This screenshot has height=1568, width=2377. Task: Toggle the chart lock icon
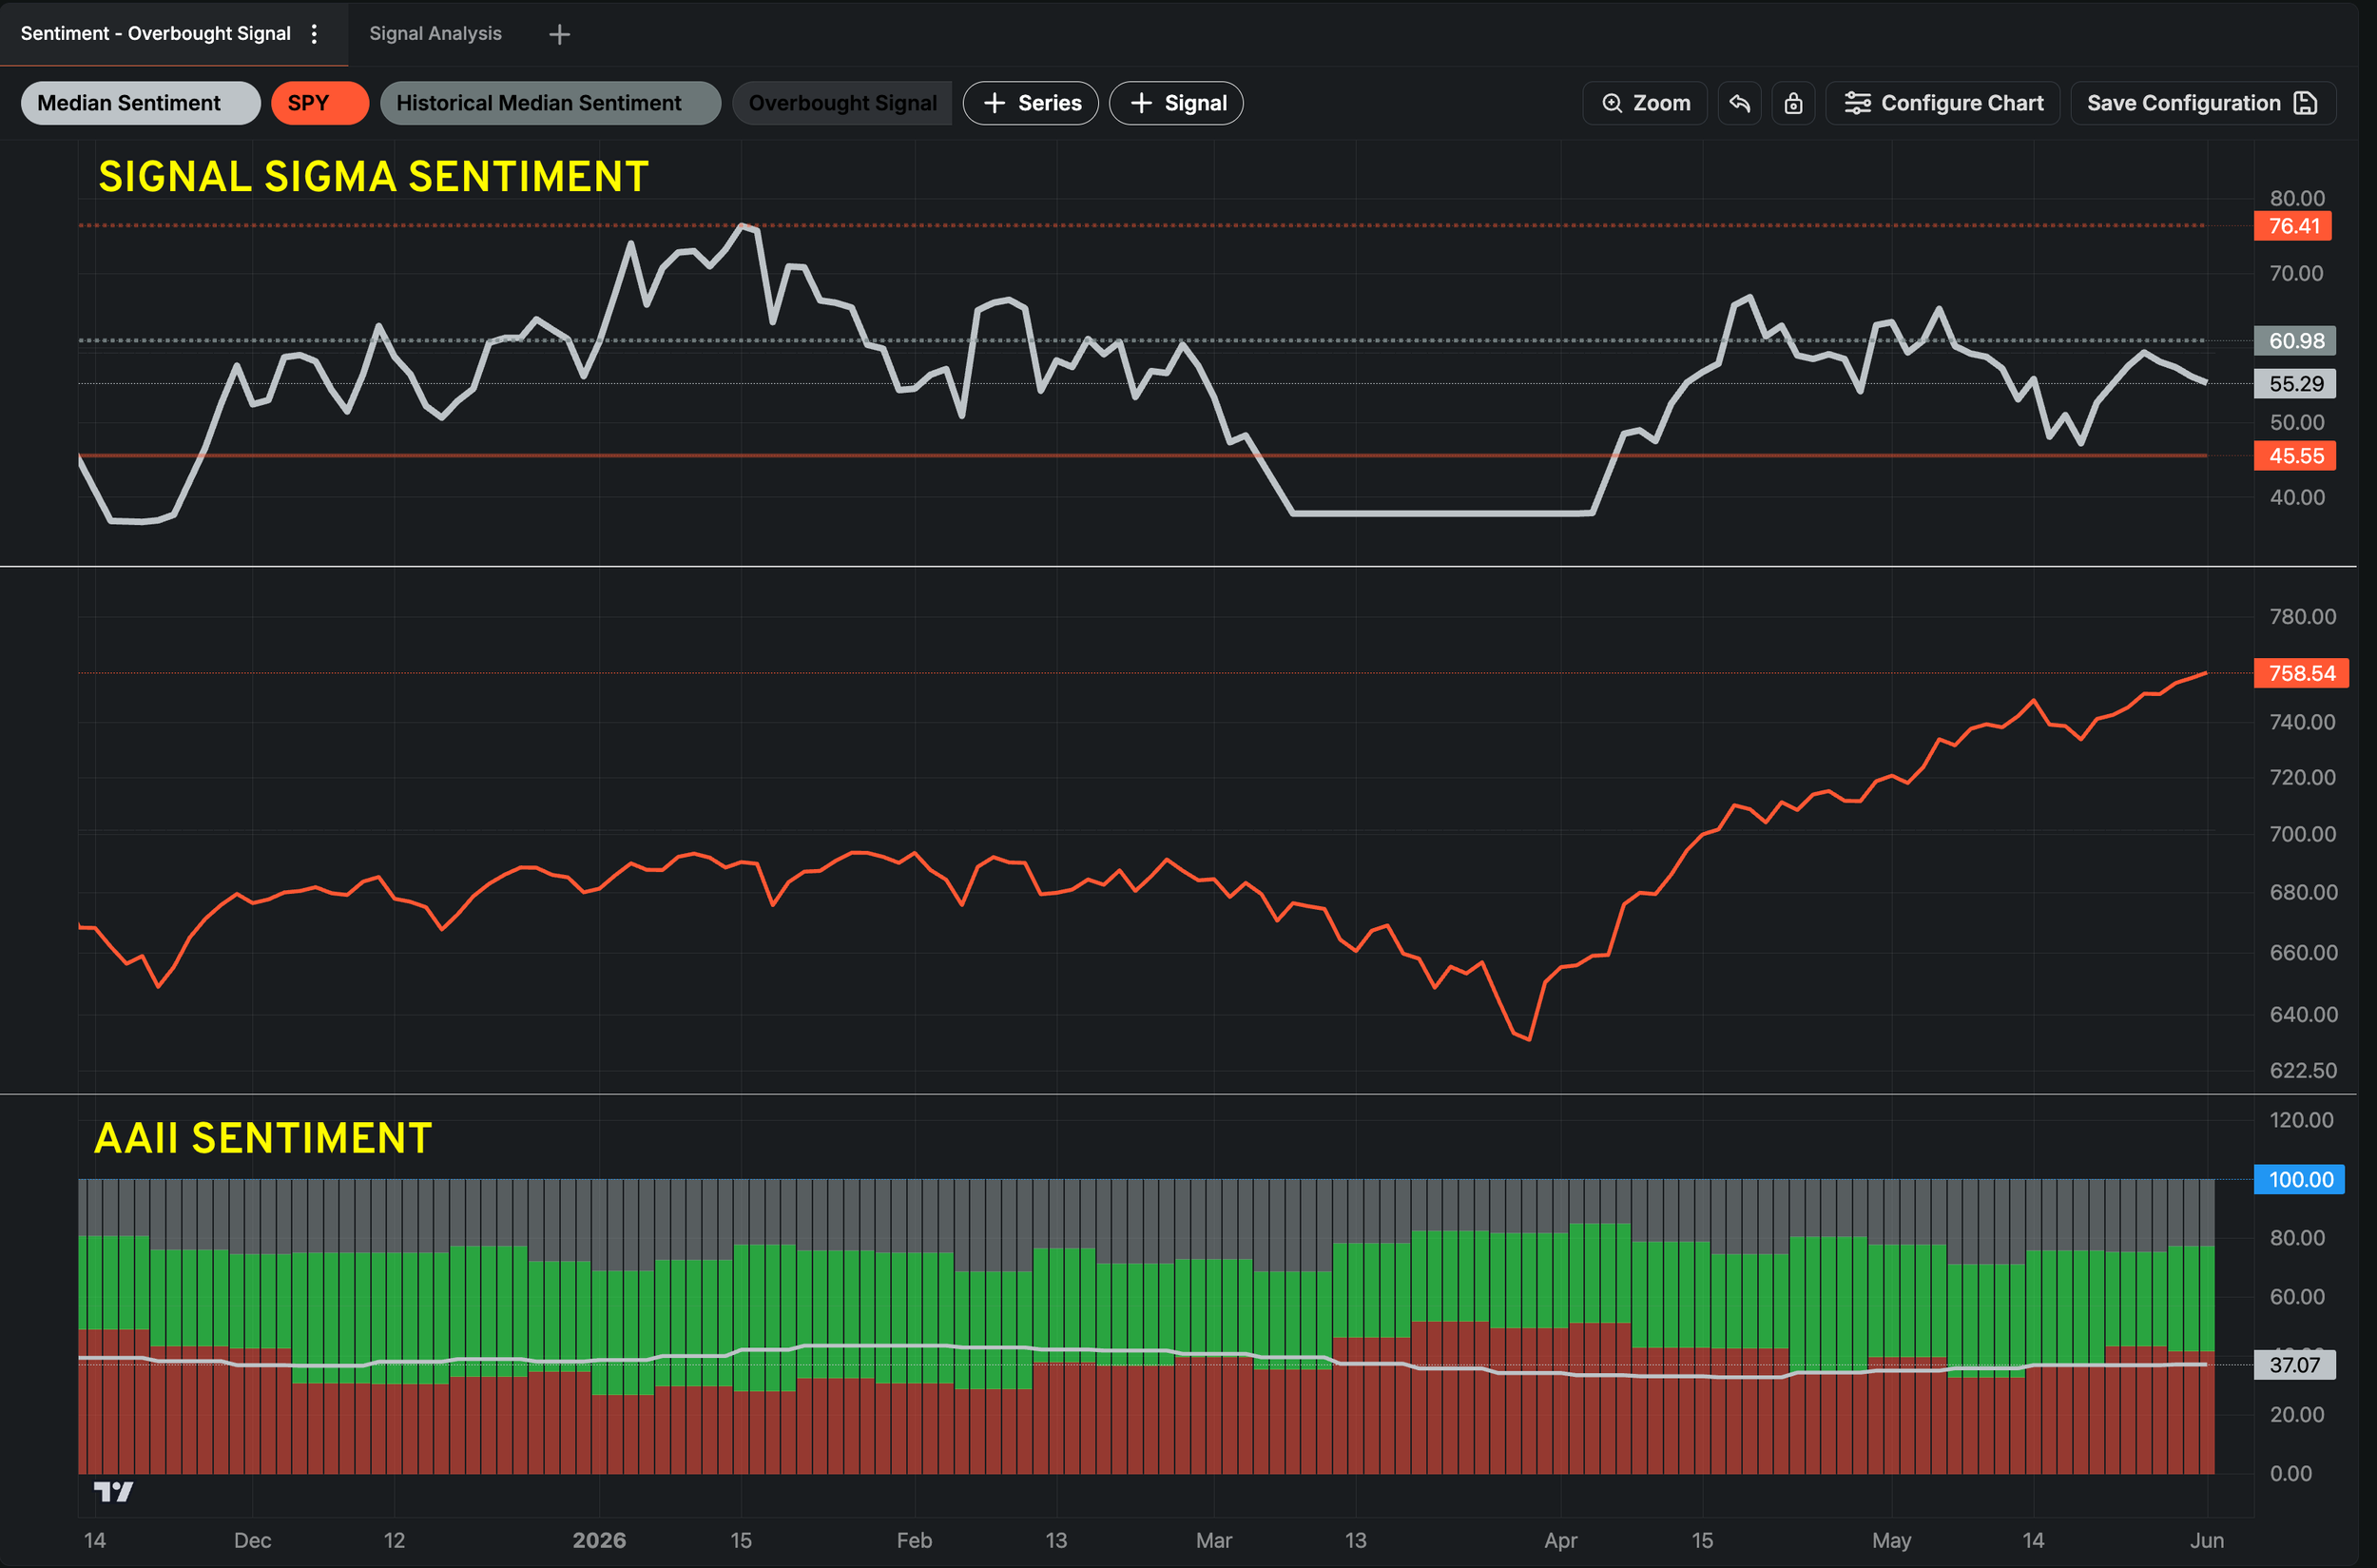(x=1794, y=103)
